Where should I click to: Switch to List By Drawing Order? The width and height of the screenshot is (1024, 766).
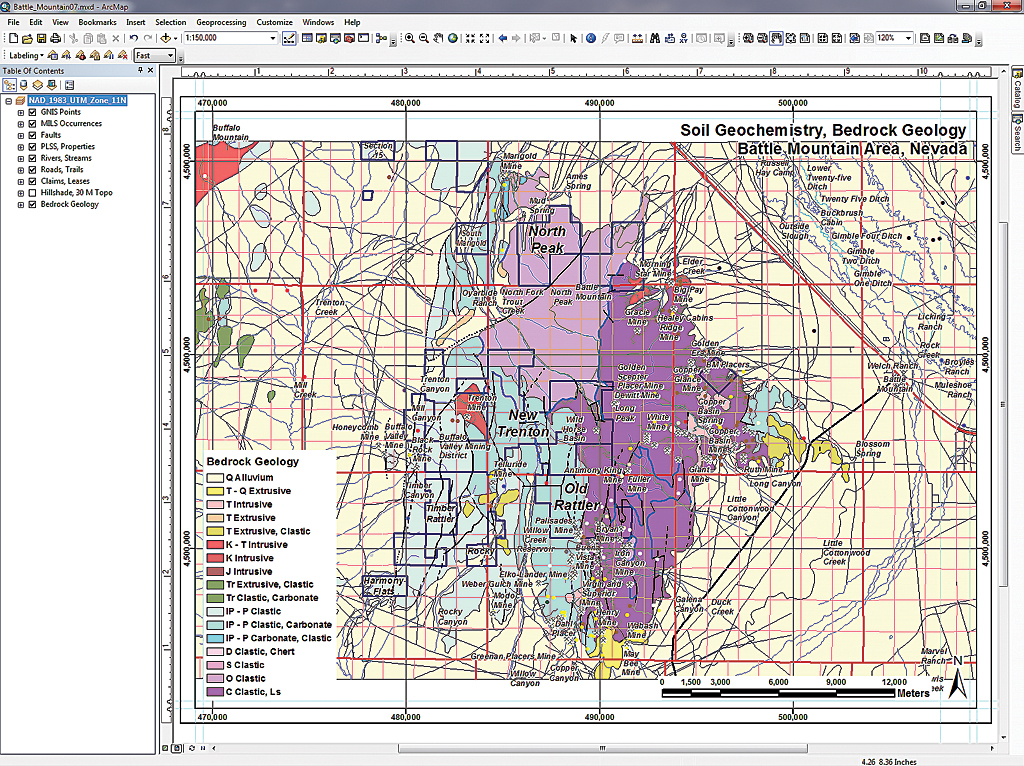tap(9, 85)
